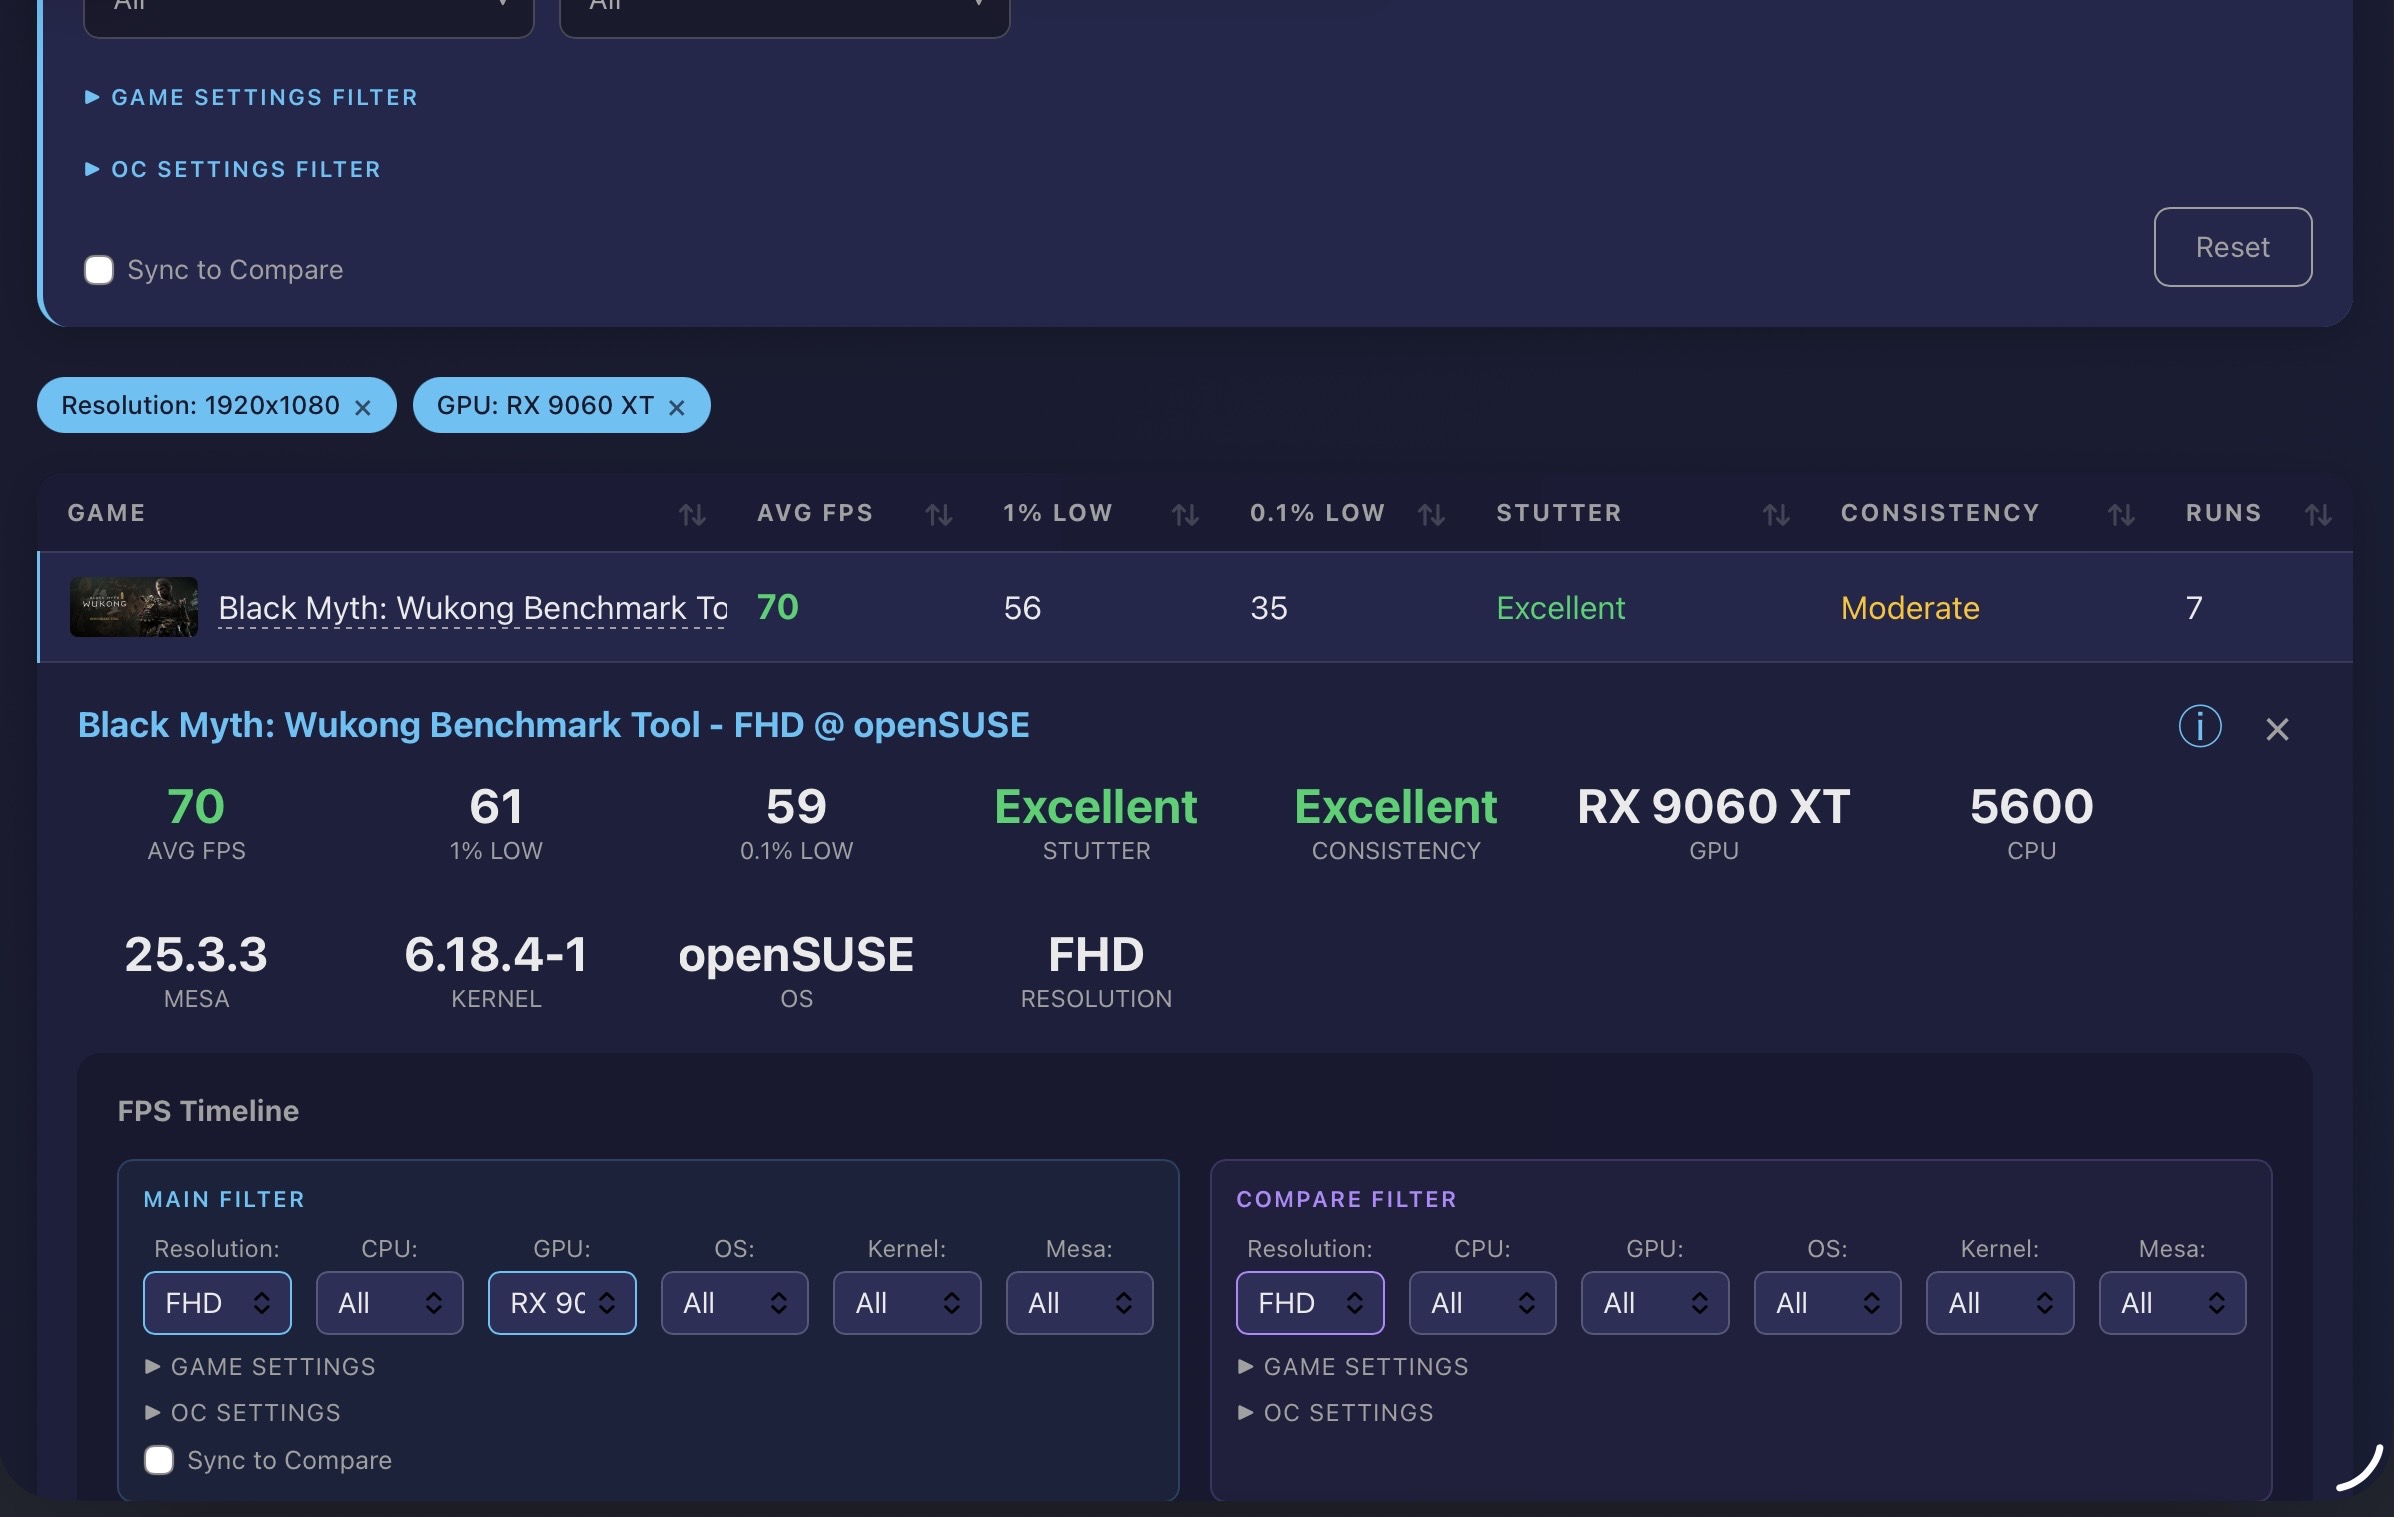Sort by 1% LOW column arrows

pos(1185,514)
